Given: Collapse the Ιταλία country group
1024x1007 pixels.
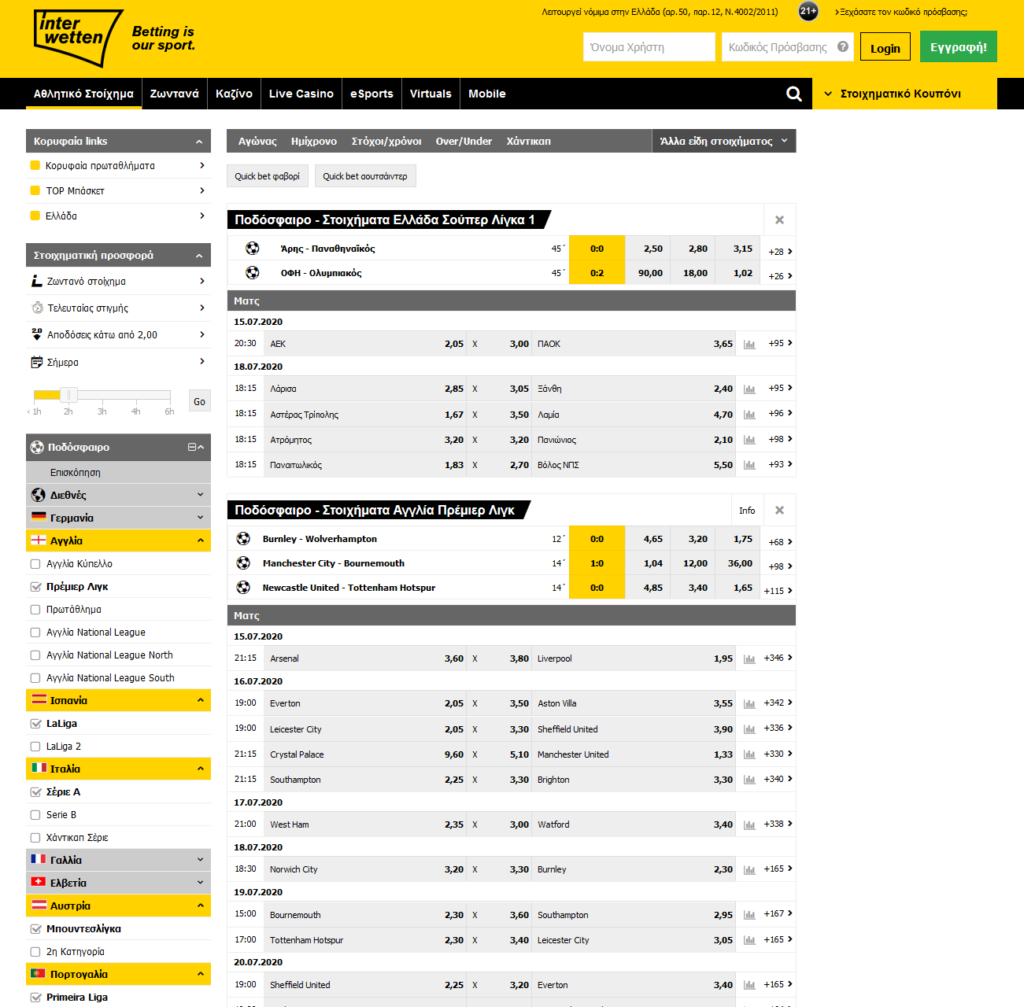Looking at the screenshot, I should pos(200,769).
